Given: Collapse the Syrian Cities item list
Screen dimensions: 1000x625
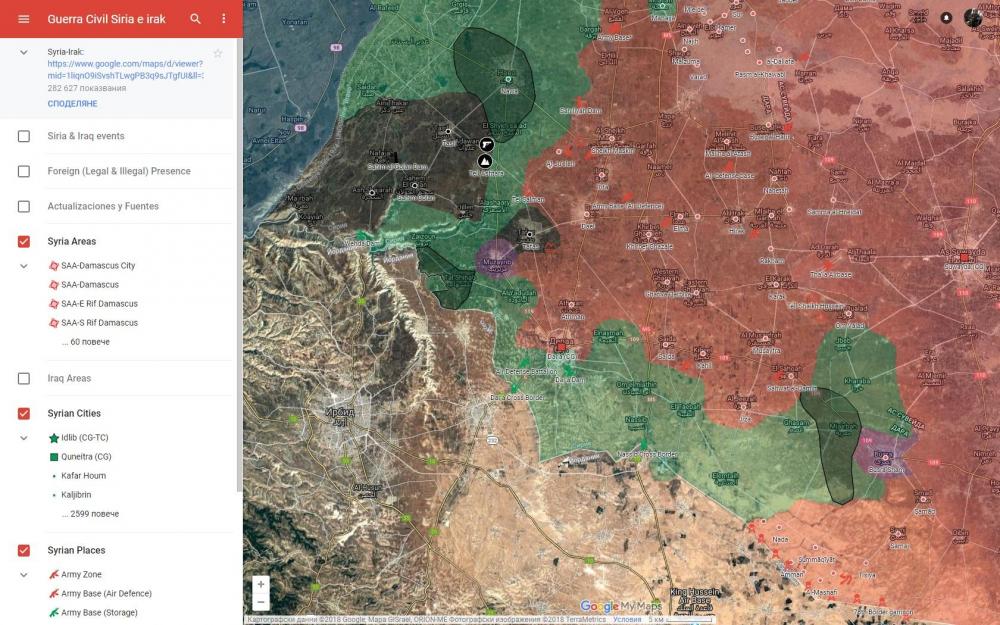Looking at the screenshot, I should click(24, 438).
